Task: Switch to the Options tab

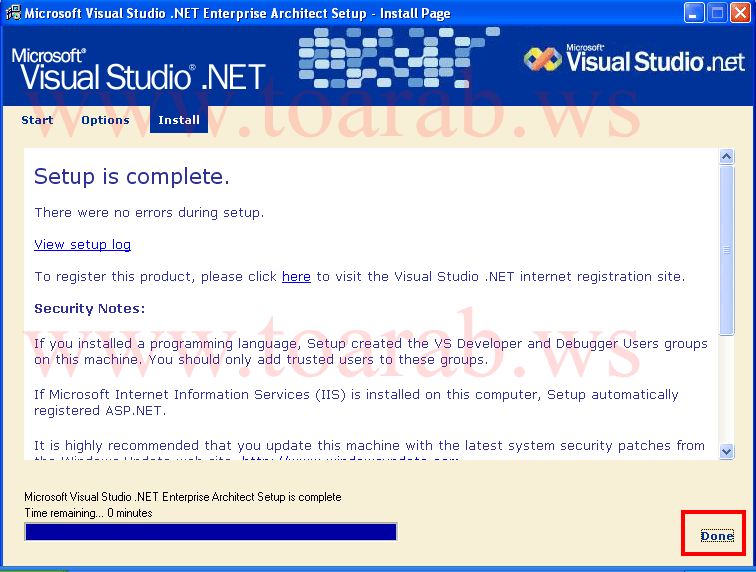Action: (105, 120)
